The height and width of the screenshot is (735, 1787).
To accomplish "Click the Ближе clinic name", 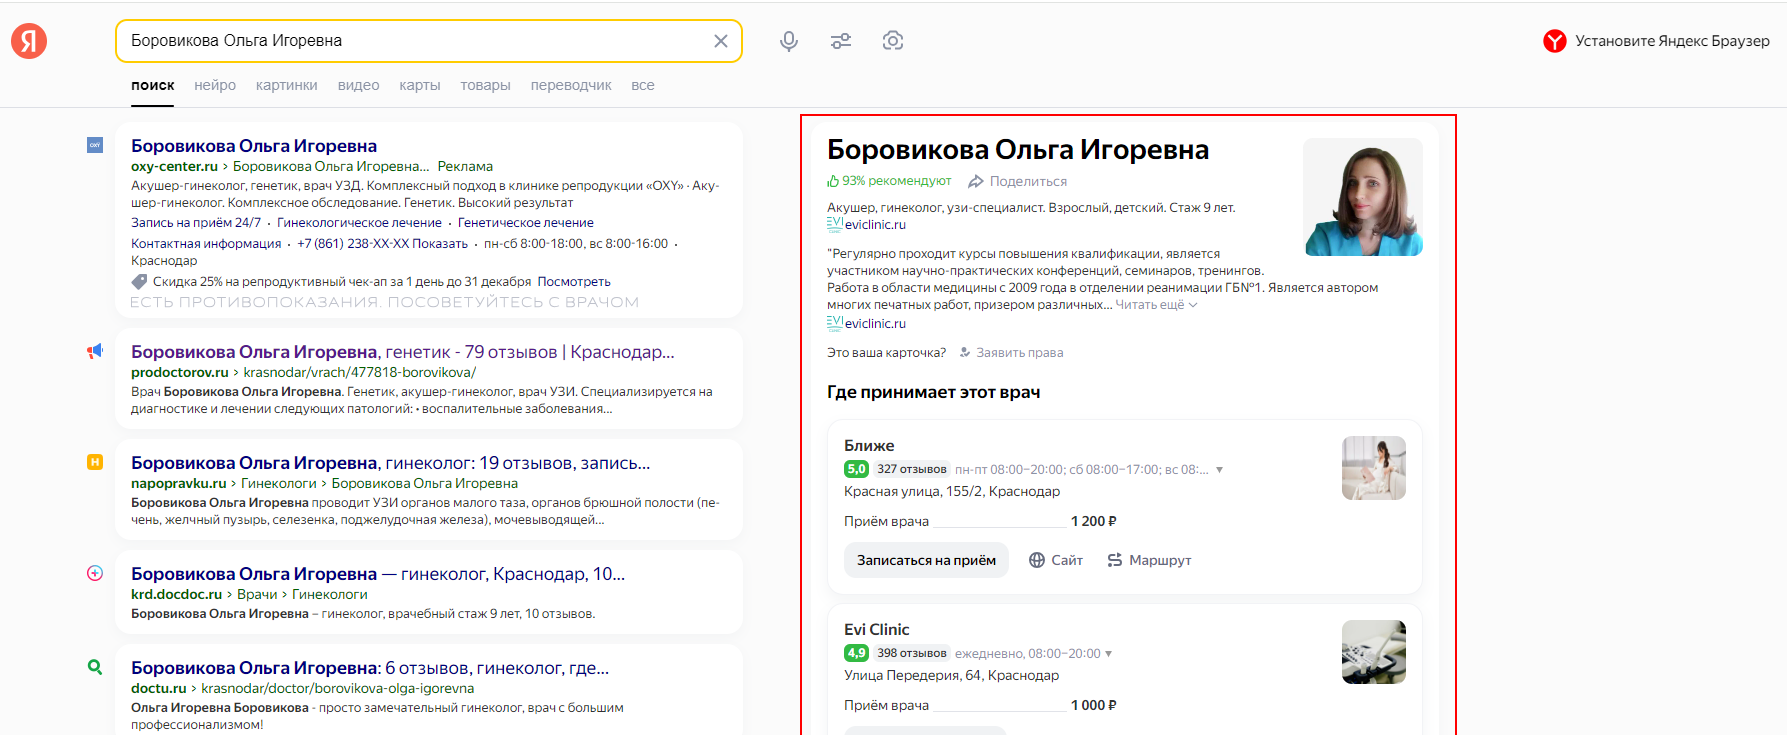I will click(x=869, y=446).
